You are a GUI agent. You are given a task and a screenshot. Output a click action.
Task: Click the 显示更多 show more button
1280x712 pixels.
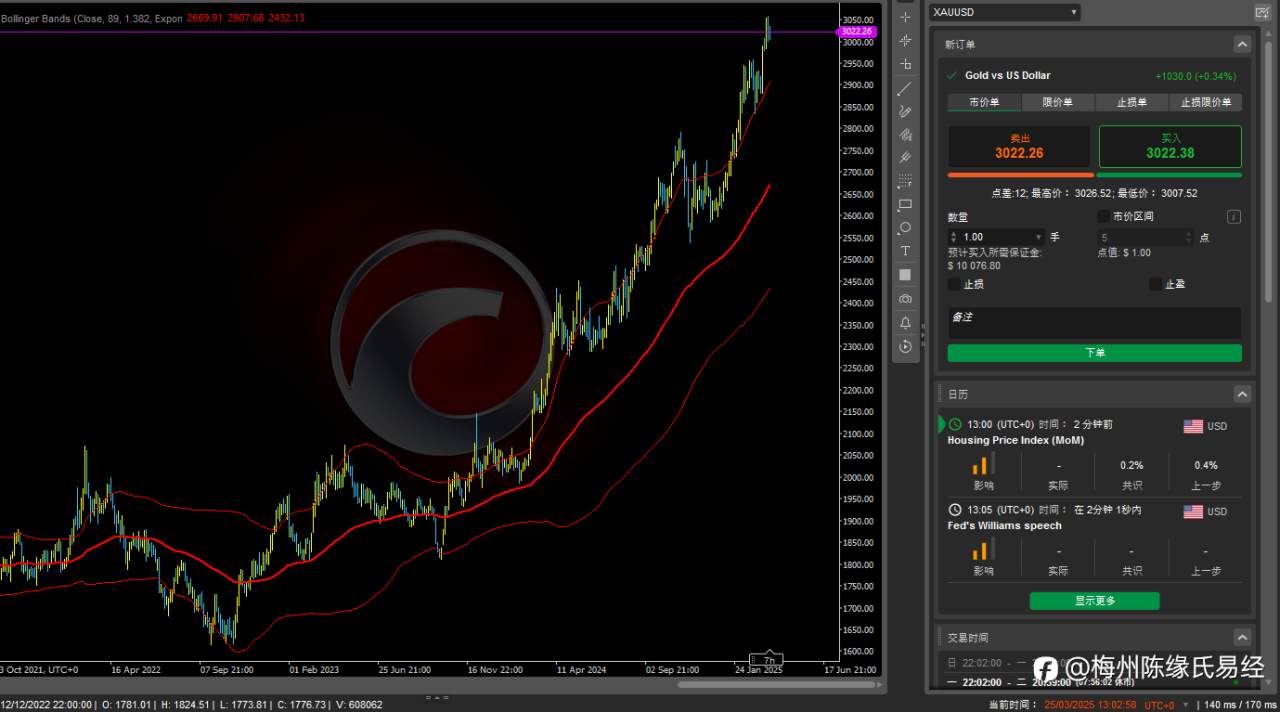(1094, 601)
